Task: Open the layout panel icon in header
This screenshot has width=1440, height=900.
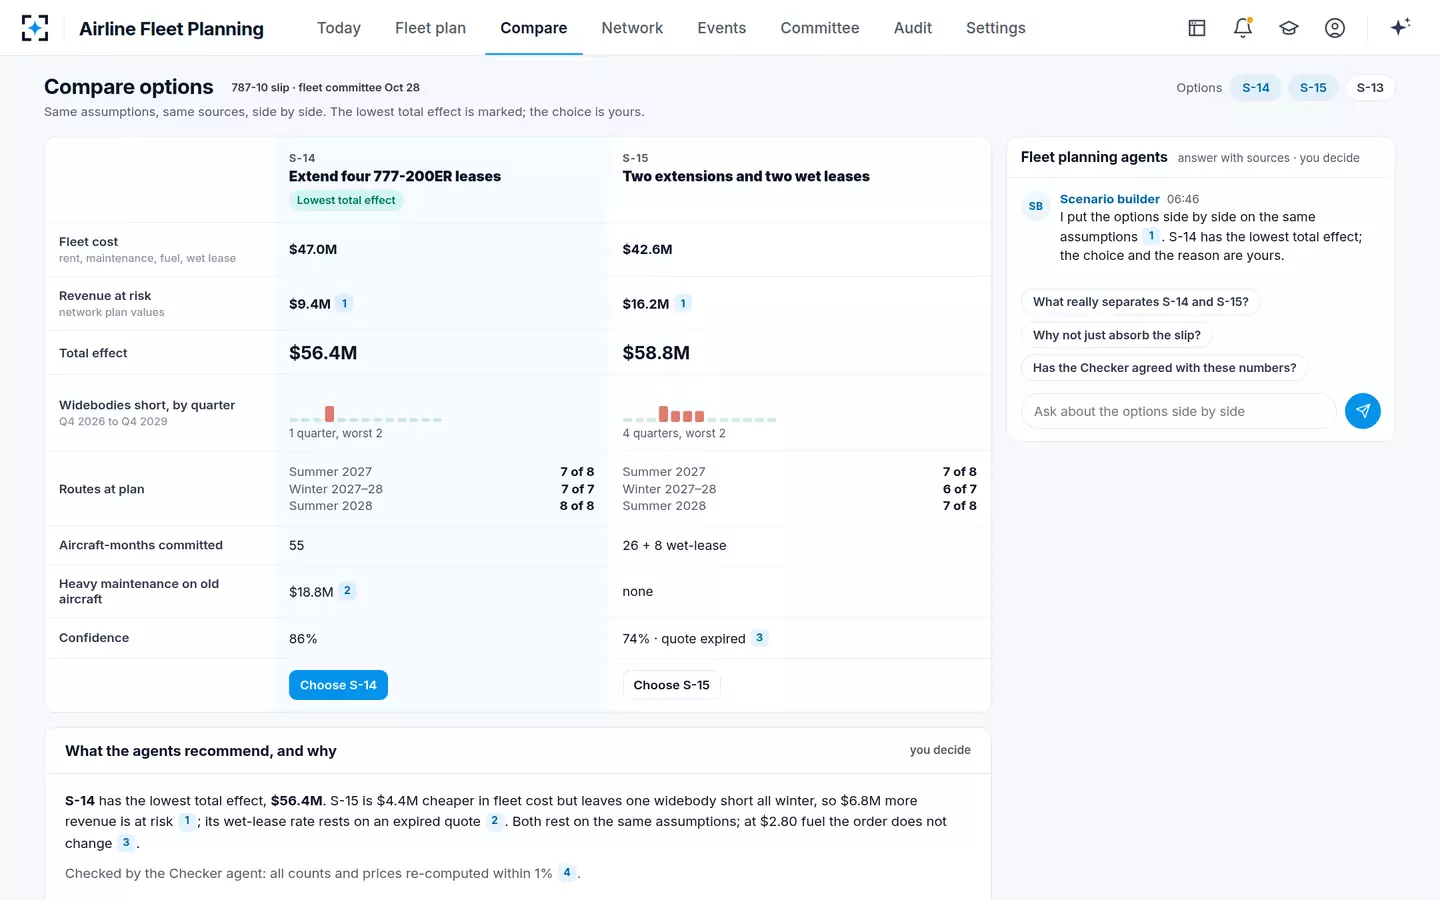Action: 1197,28
